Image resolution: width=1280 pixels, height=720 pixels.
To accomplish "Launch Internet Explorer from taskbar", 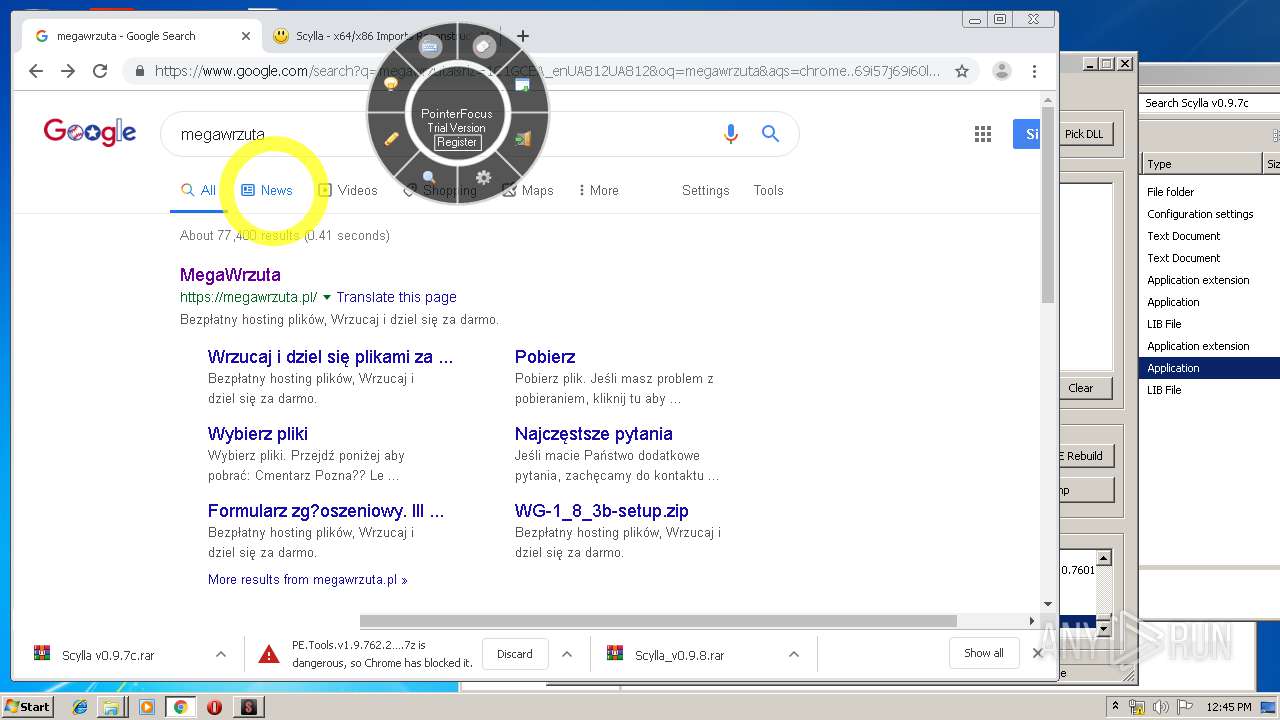I will click(80, 707).
